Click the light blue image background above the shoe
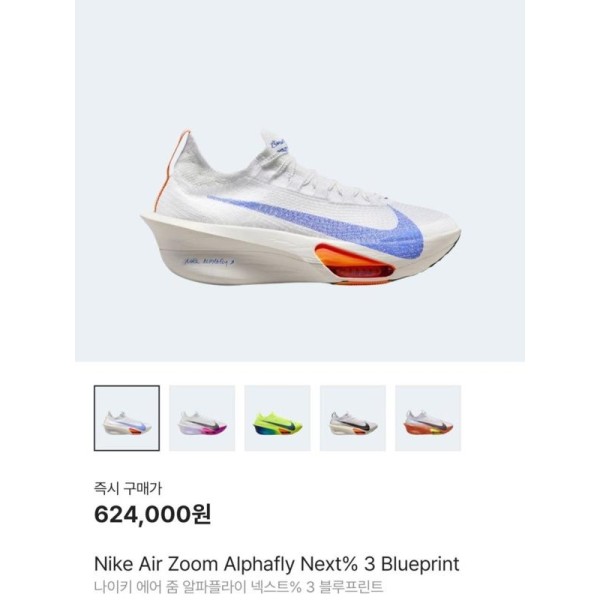The height and width of the screenshot is (600, 600). pyautogui.click(x=300, y=65)
